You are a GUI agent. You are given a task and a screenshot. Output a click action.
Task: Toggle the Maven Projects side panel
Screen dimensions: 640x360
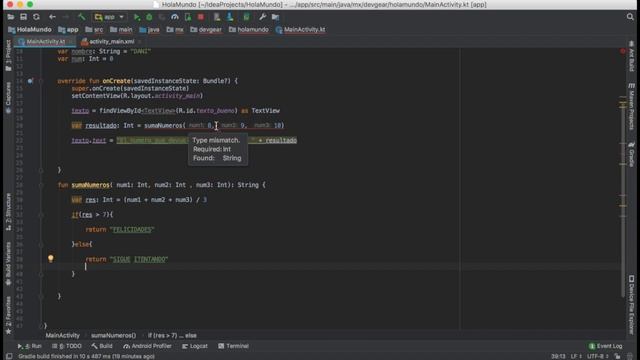point(631,107)
